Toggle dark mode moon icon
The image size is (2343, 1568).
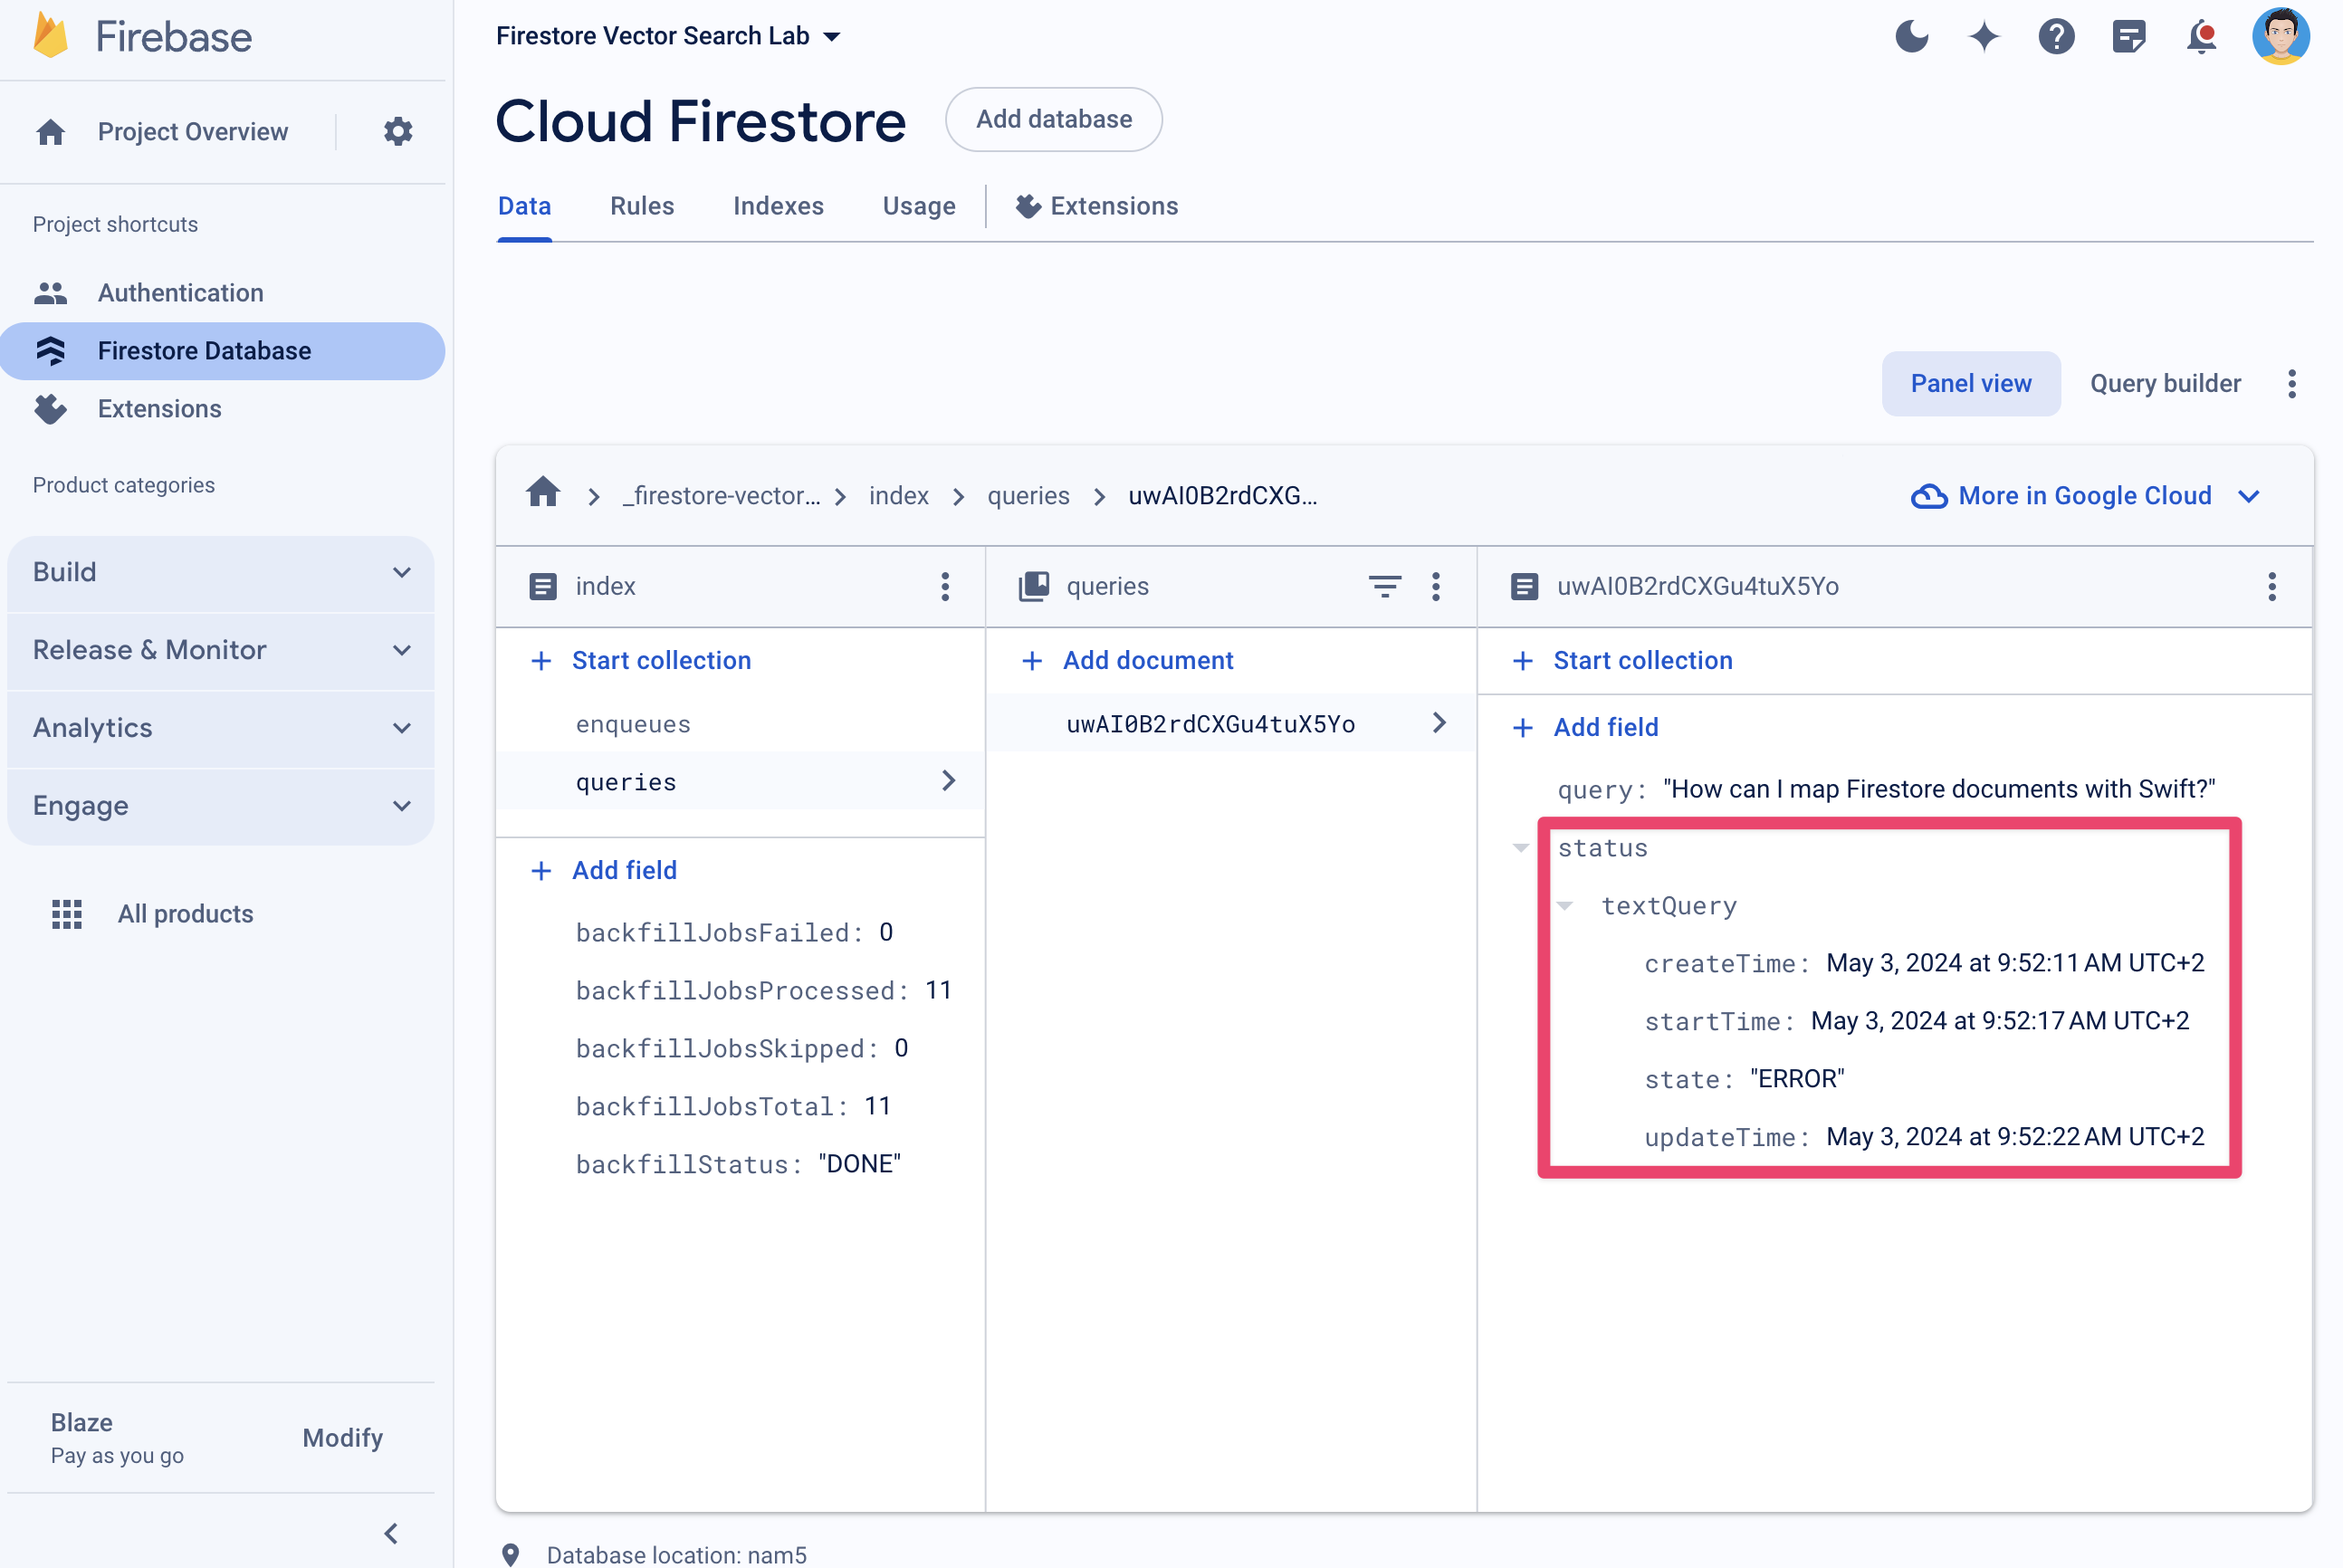pyautogui.click(x=1911, y=35)
